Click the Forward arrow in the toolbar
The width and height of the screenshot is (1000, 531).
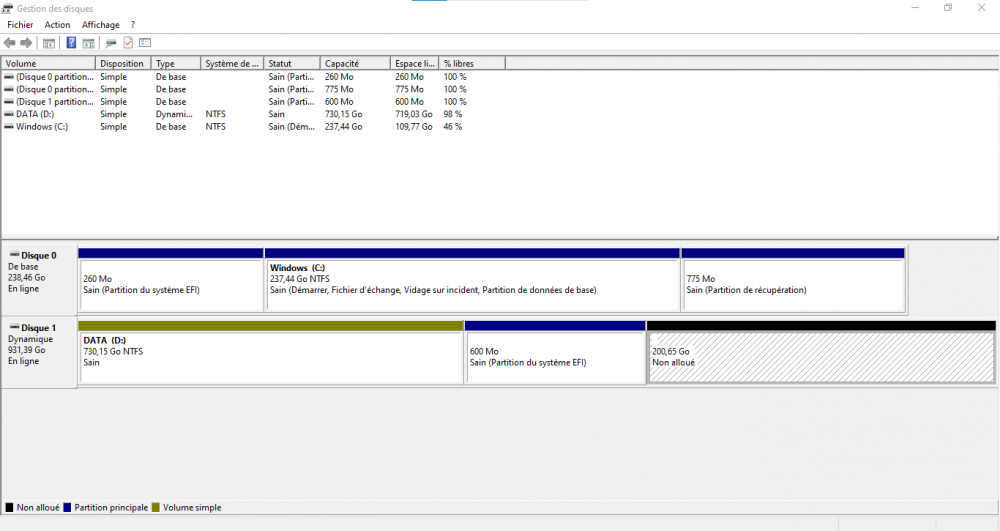point(26,43)
